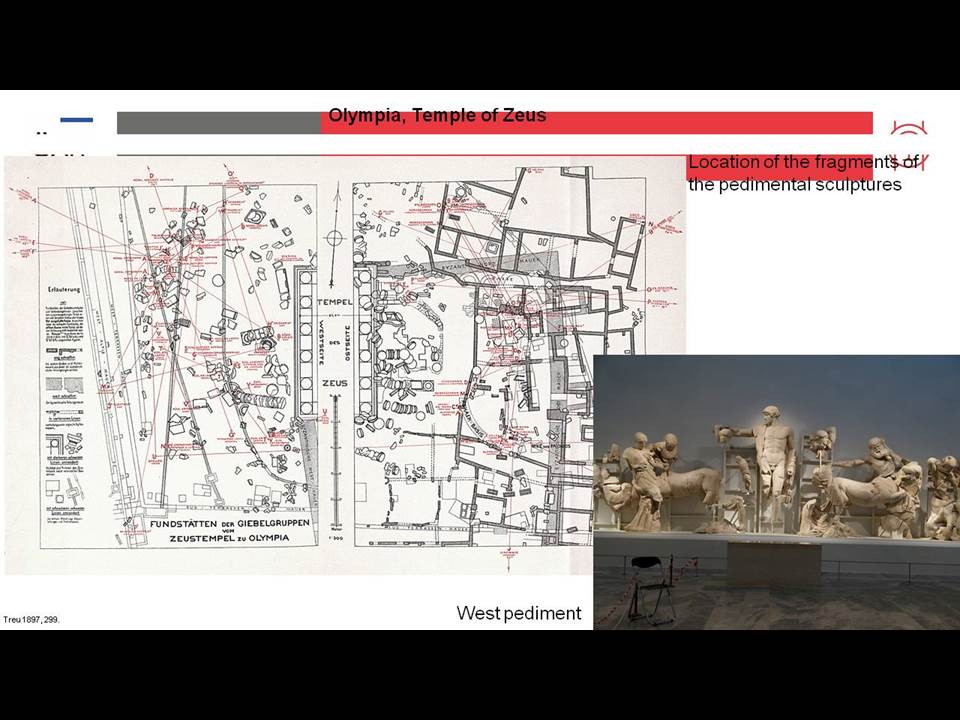Click the 'Zeustempel zu Olympia' map subtitle
Screen dimensions: 960x720
(x=230, y=538)
